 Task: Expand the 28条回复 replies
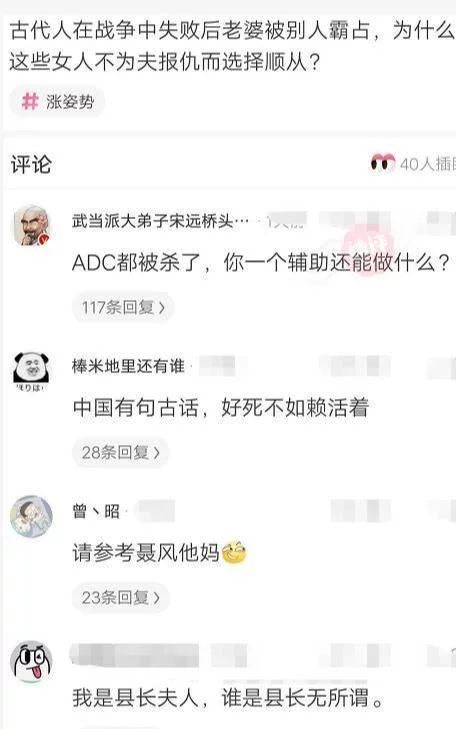[x=120, y=452]
